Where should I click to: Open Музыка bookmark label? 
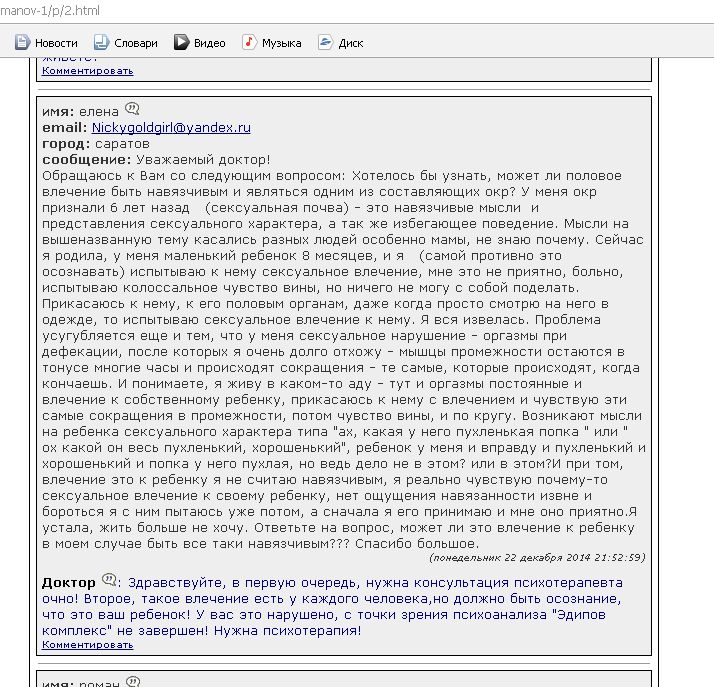[281, 43]
